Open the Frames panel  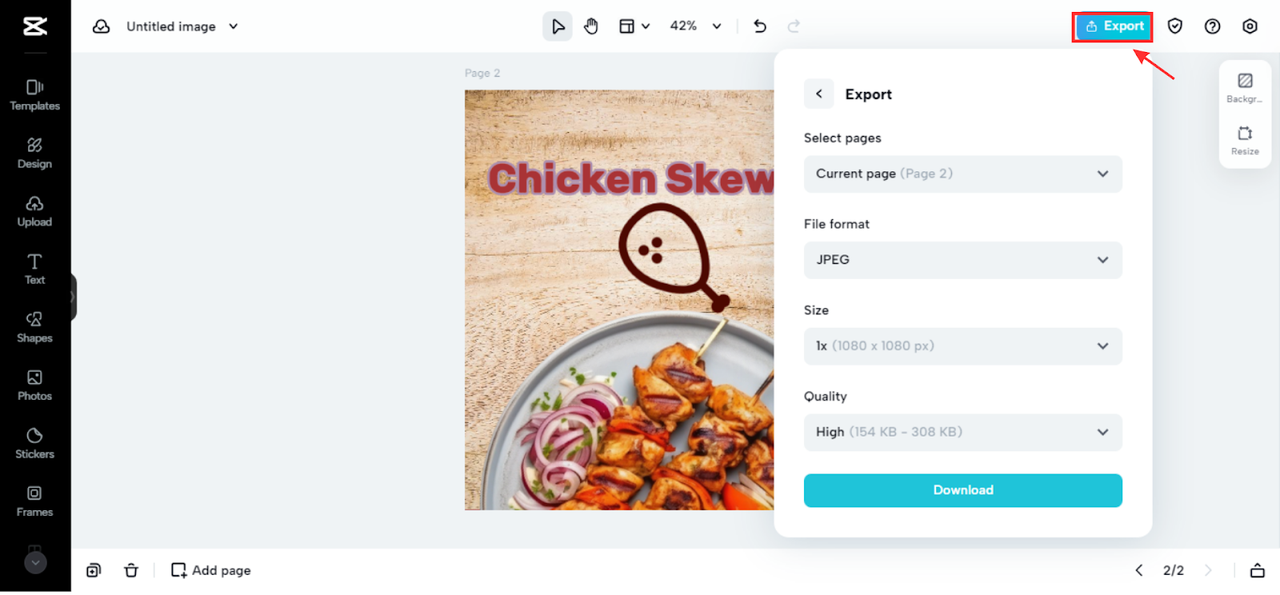pos(35,501)
